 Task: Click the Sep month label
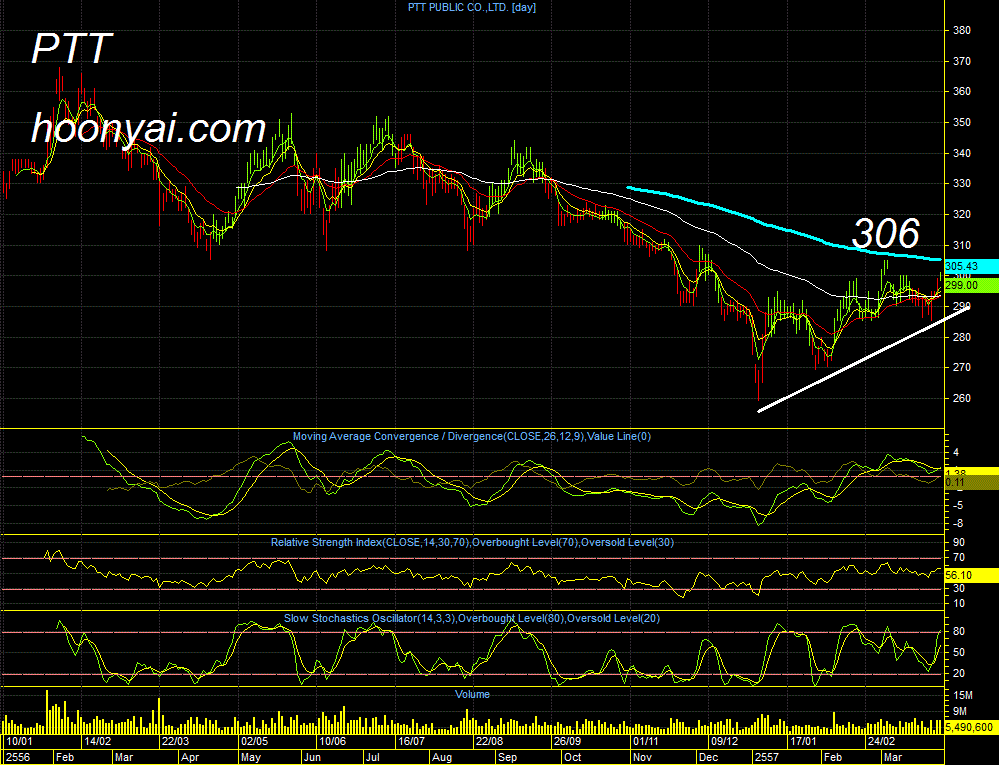(x=508, y=757)
